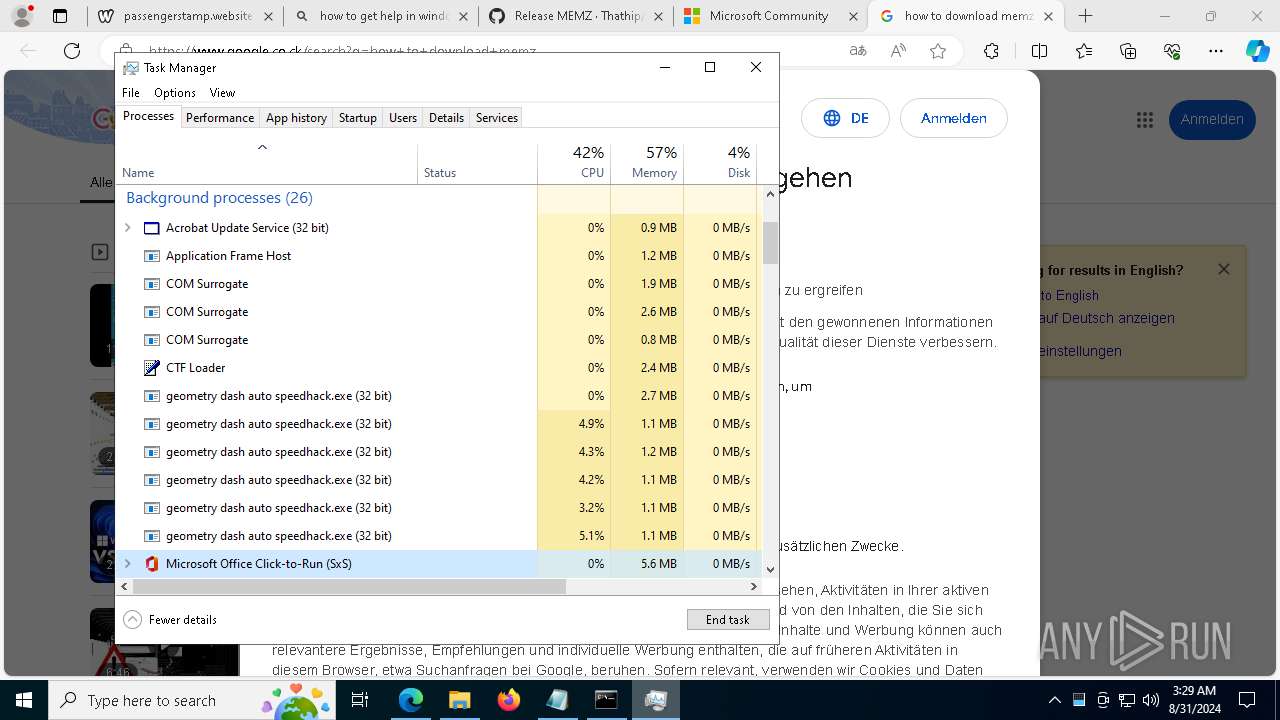1280x720 pixels.
Task: Expand Acrobat Update Service process group
Action: click(127, 228)
